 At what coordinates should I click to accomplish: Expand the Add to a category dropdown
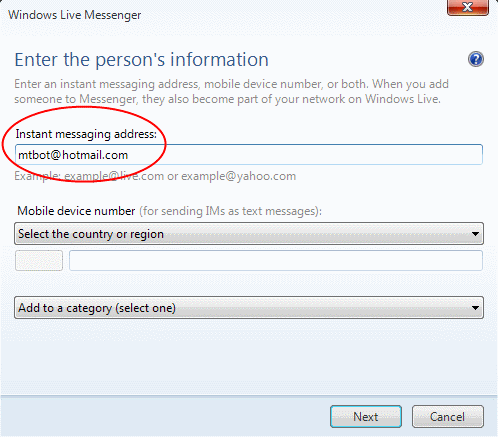pyautogui.click(x=249, y=308)
